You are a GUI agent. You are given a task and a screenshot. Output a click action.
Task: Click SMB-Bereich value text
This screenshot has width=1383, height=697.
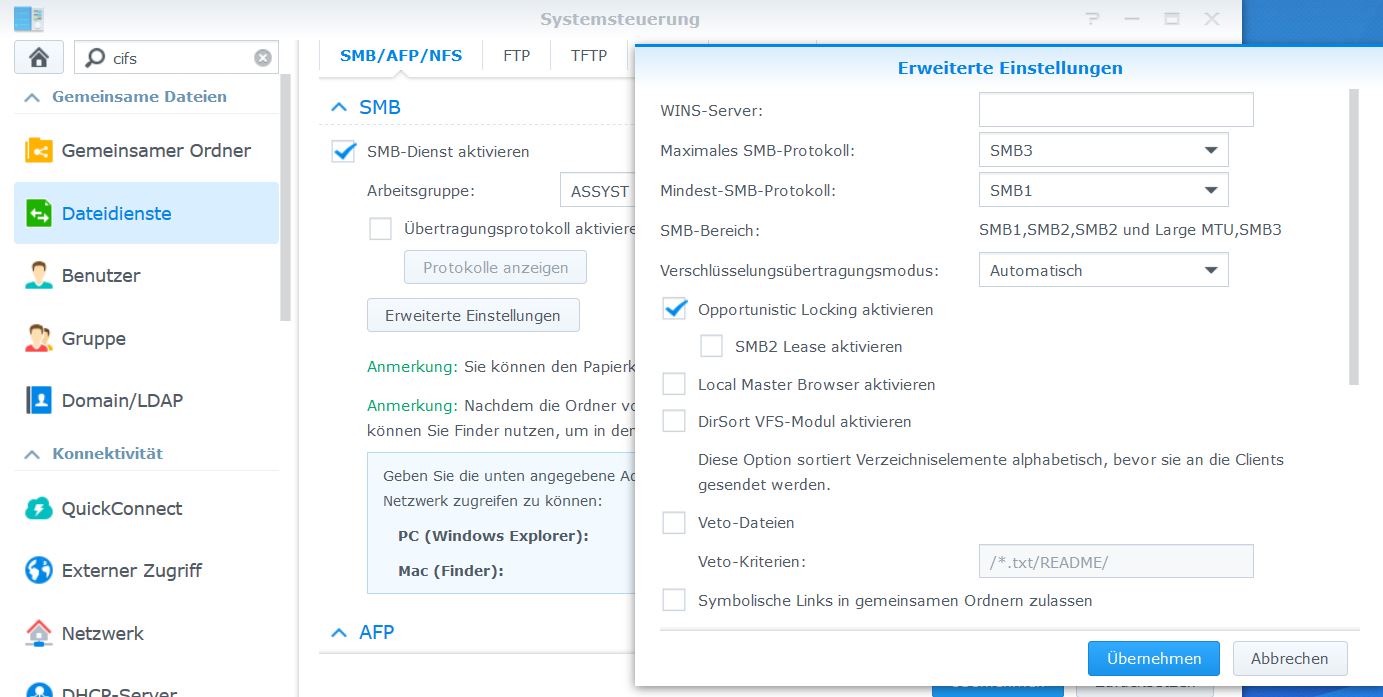pyautogui.click(x=1130, y=230)
